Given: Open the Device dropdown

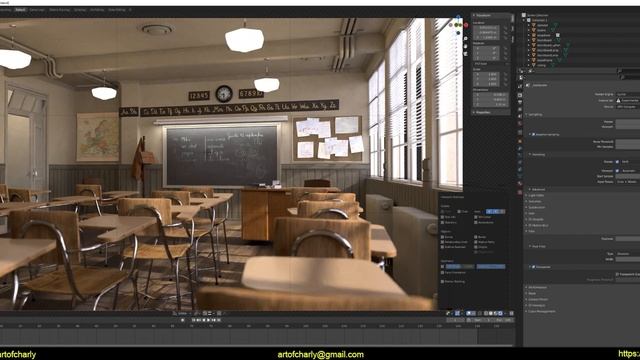Looking at the screenshot, I should coord(628,107).
